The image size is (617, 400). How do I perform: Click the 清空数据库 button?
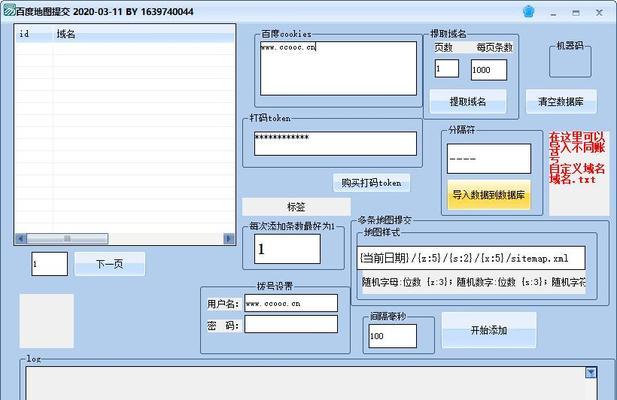click(561, 102)
